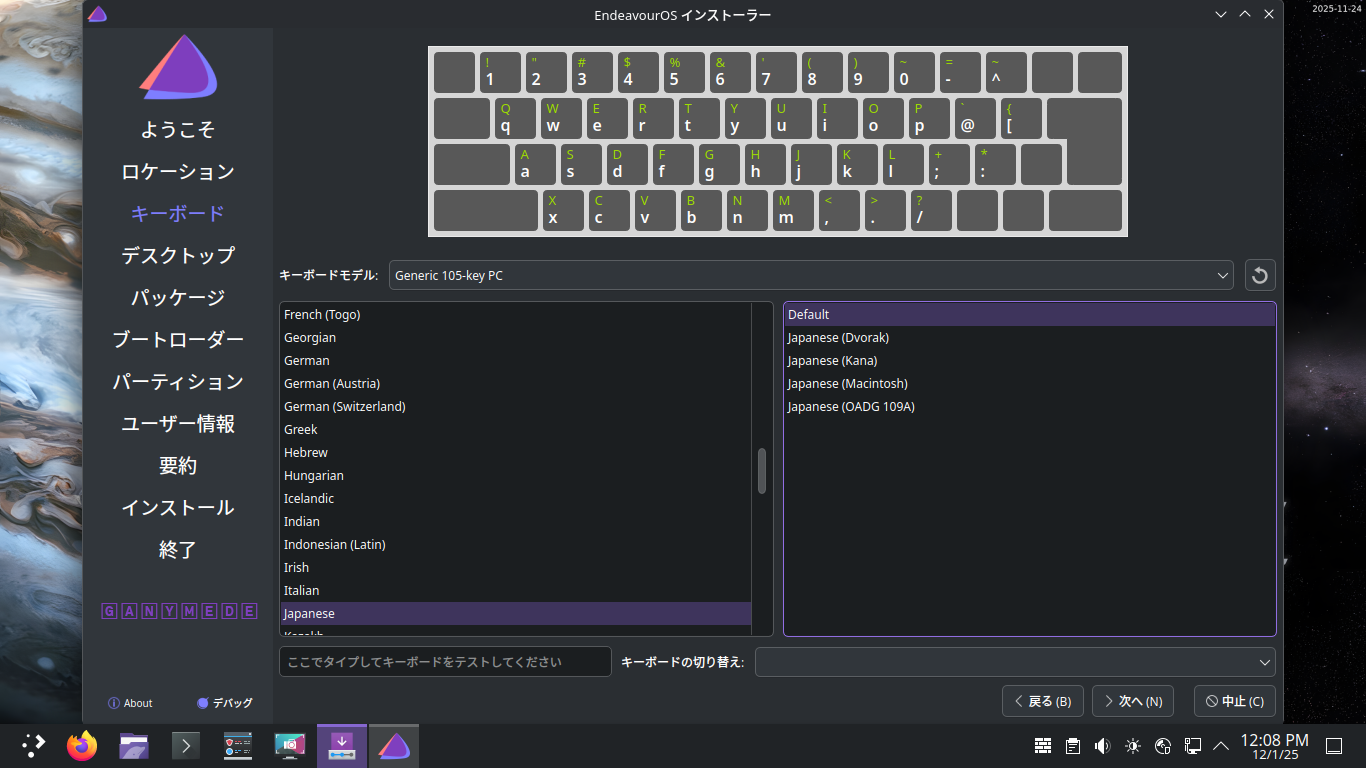Select Icelandic layout

click(x=515, y=498)
